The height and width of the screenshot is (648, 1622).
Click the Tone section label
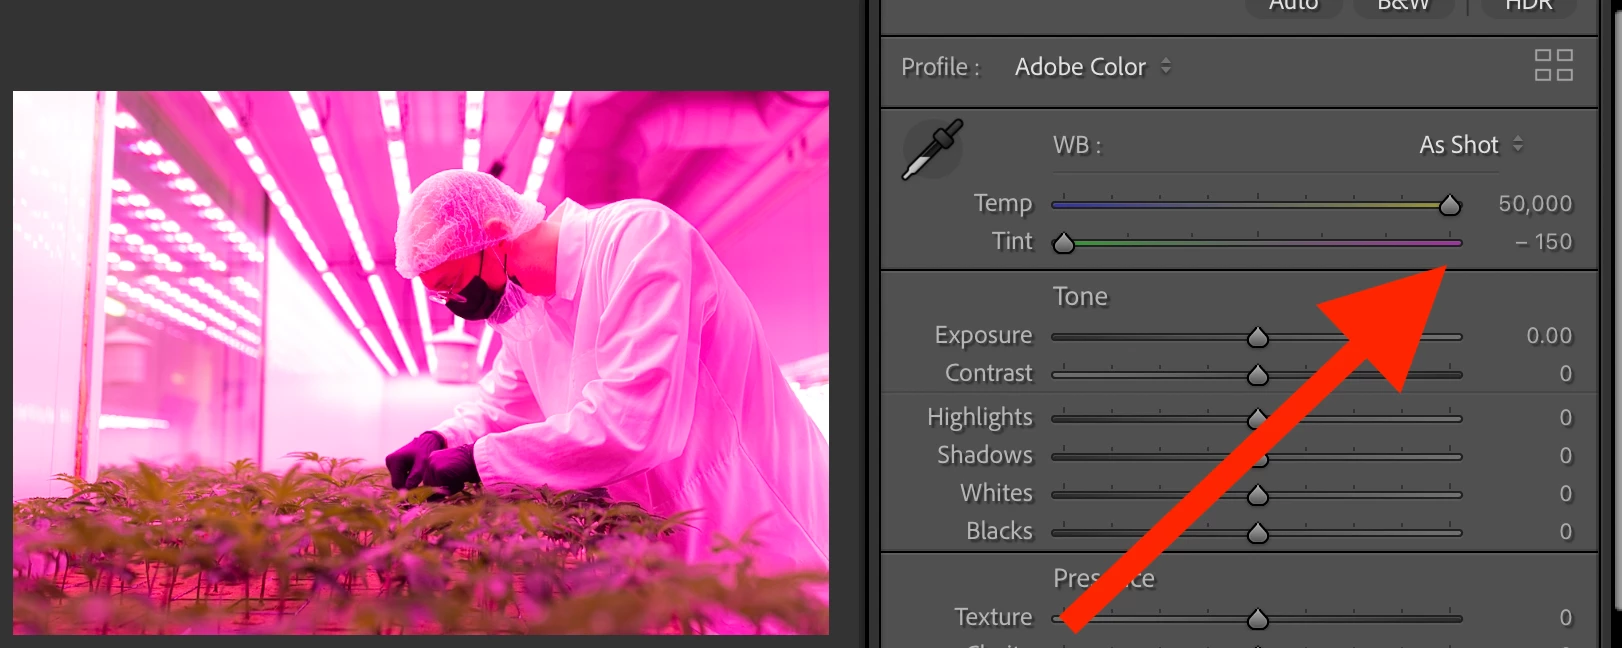(1080, 297)
